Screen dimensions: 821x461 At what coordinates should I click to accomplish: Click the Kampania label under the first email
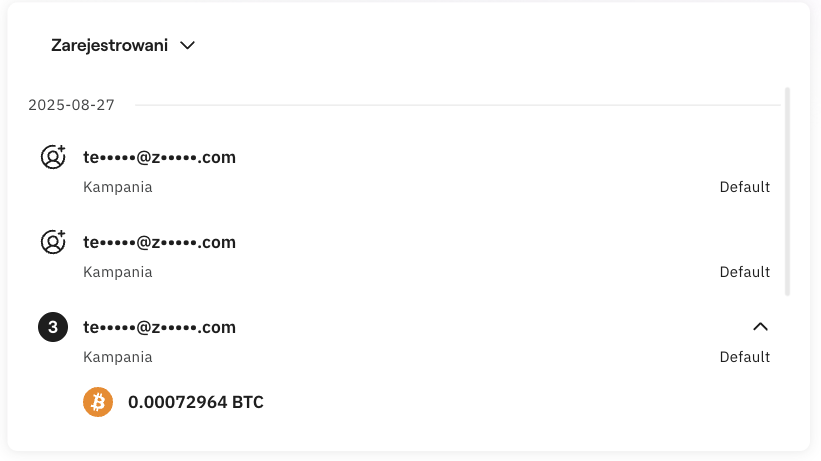coord(118,187)
